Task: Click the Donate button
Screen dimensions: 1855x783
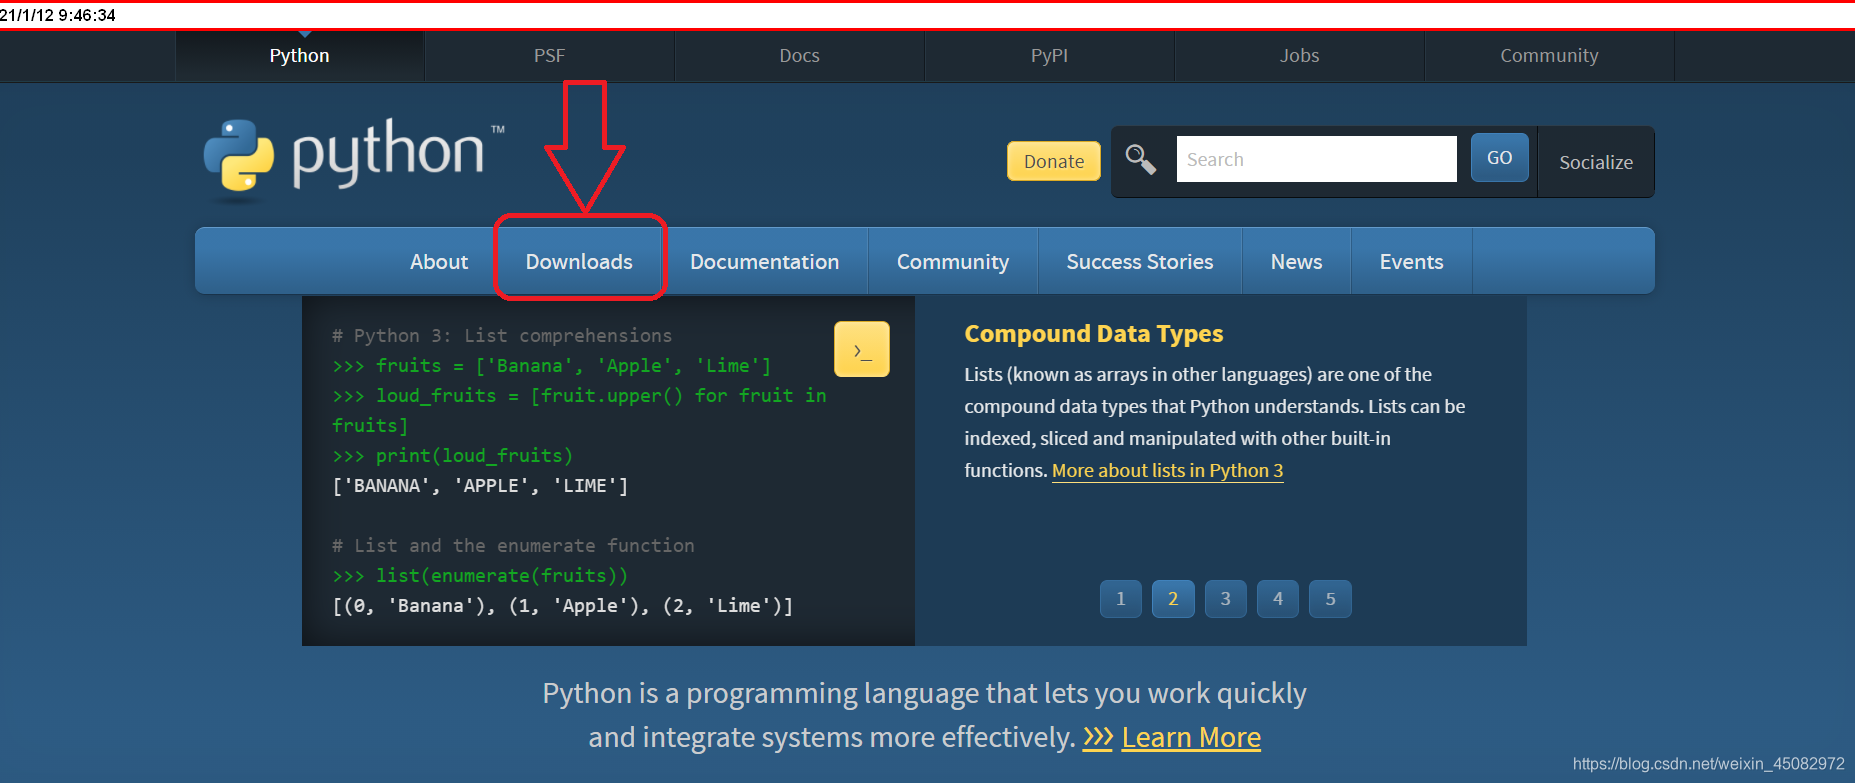Action: [1054, 161]
